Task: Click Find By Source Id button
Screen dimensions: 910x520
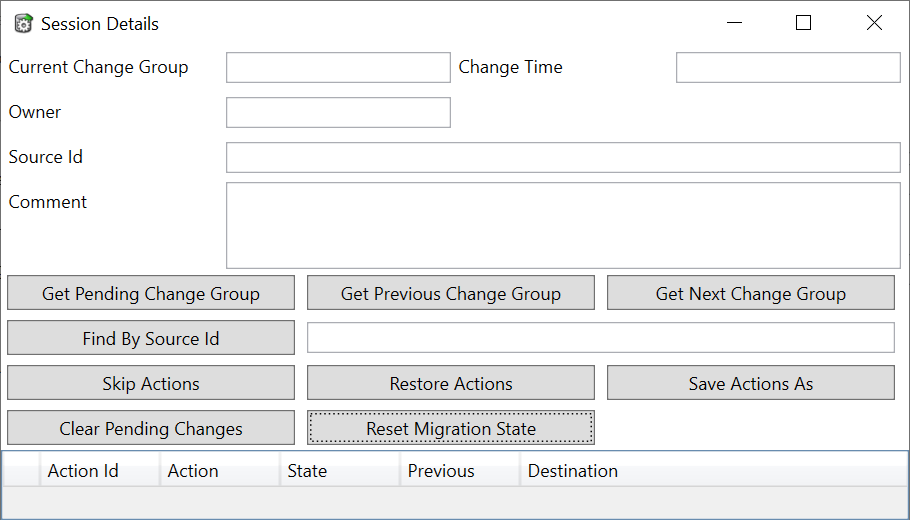Action: [151, 338]
